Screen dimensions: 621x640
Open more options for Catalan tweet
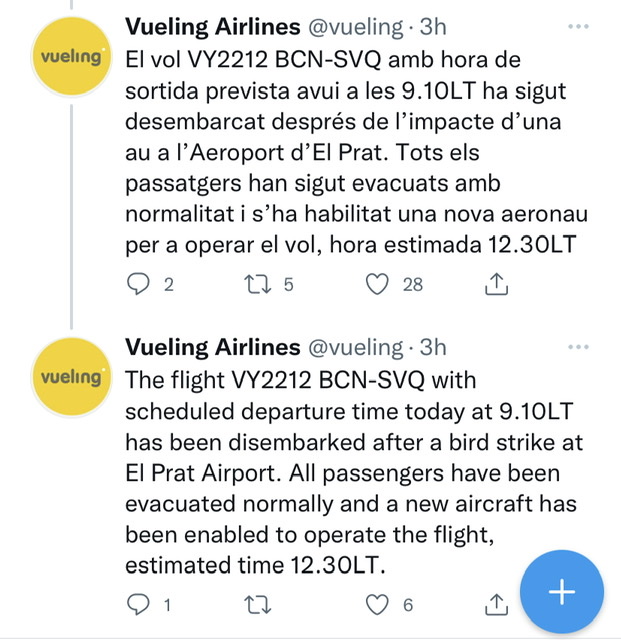[x=578, y=27]
